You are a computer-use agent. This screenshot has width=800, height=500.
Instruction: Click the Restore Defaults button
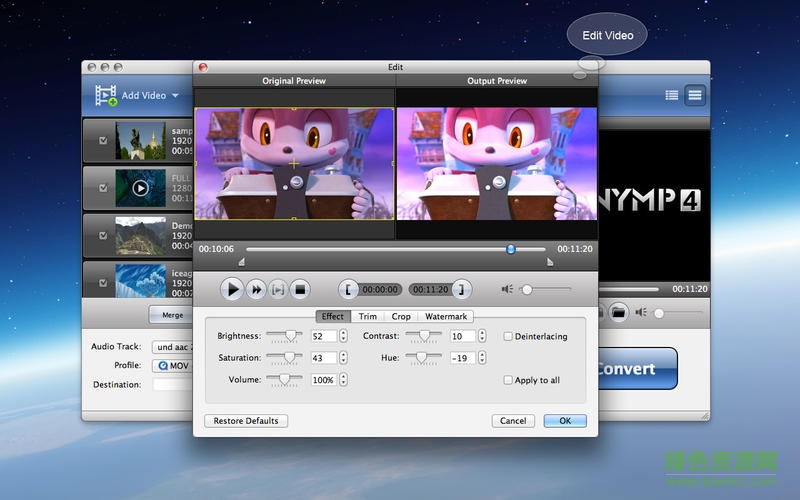246,421
